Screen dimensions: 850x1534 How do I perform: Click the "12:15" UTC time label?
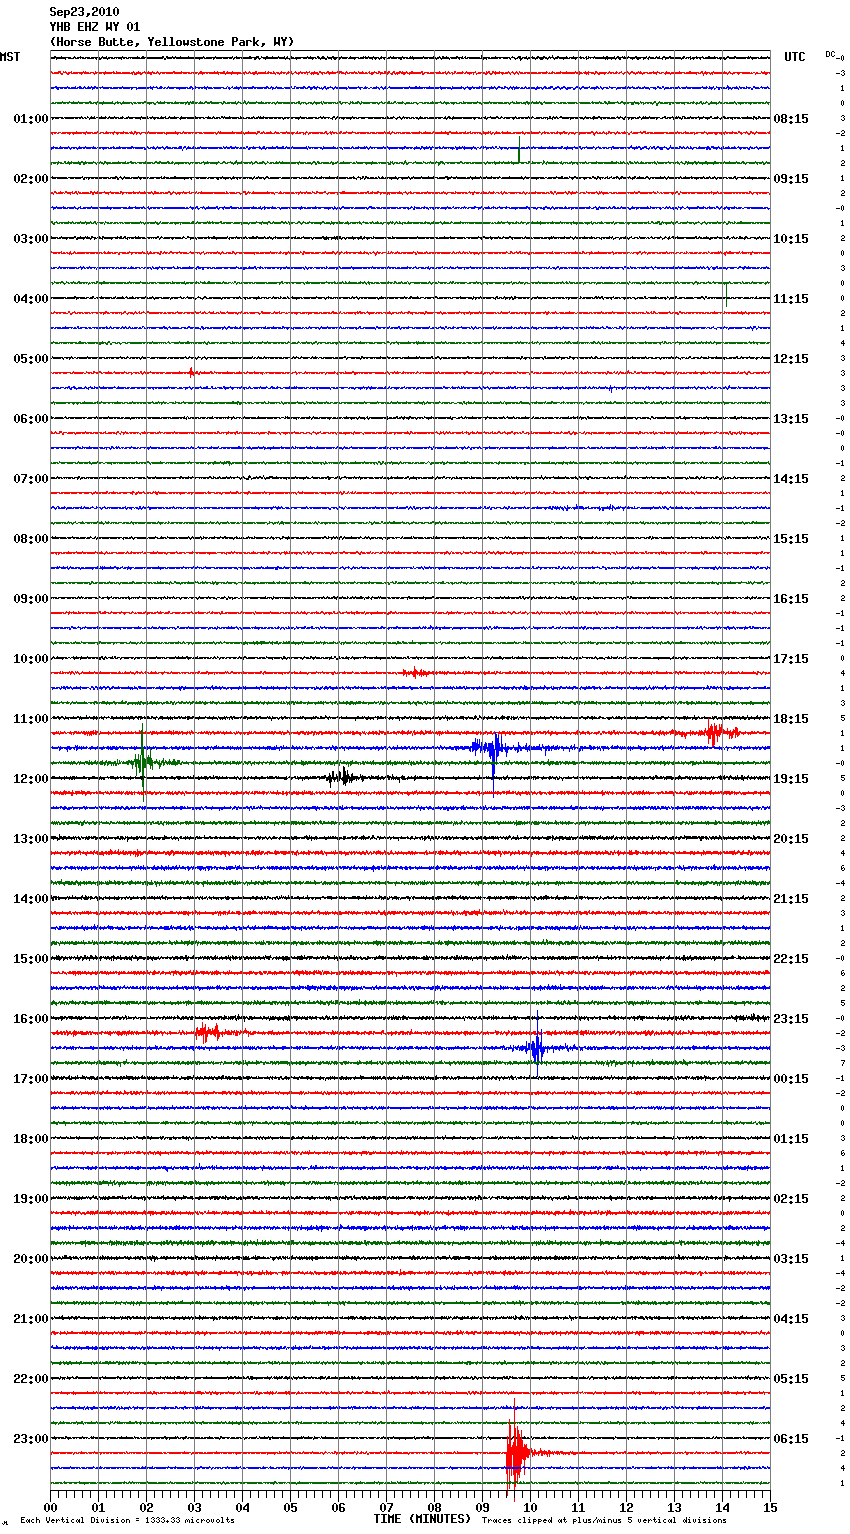[791, 359]
